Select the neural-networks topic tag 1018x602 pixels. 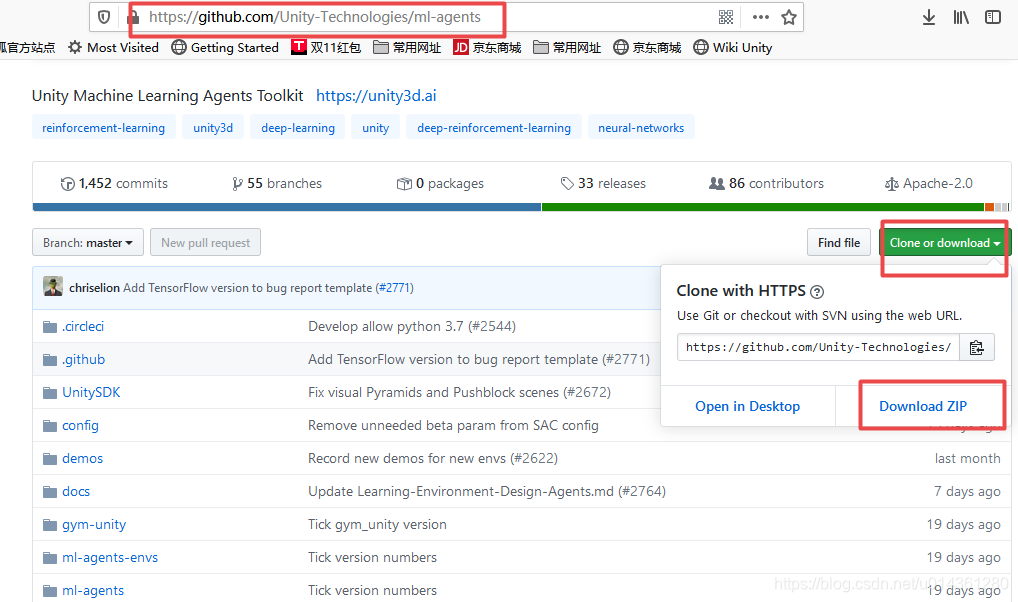(641, 128)
